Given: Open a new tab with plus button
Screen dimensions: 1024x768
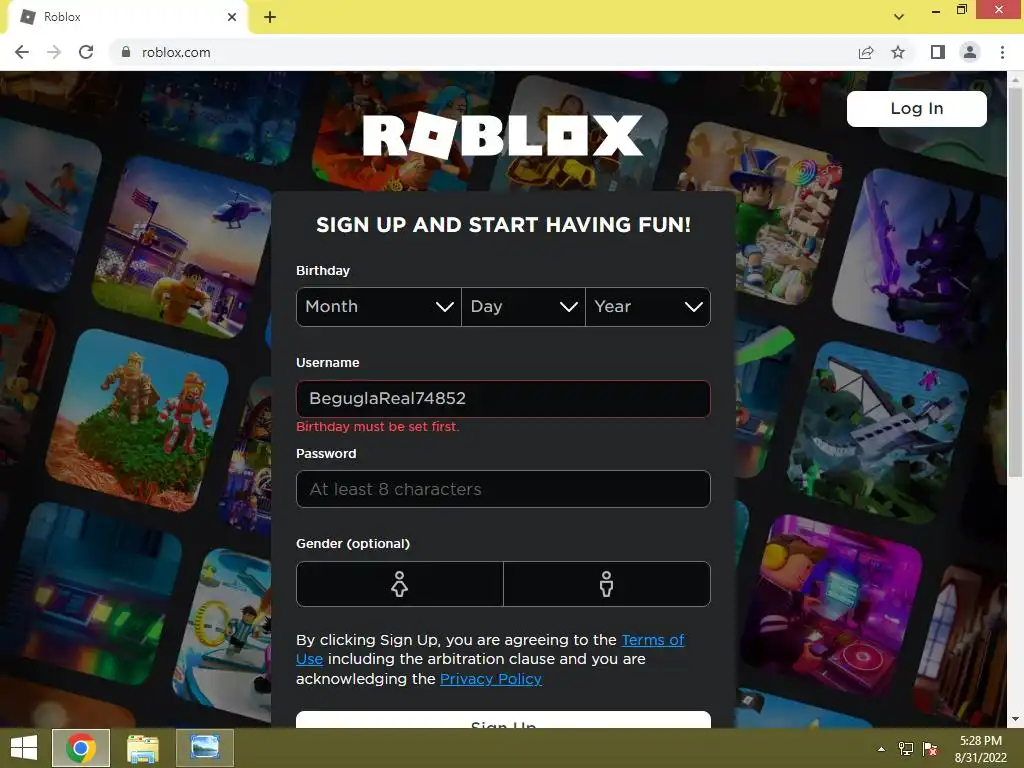Looking at the screenshot, I should tap(270, 17).
